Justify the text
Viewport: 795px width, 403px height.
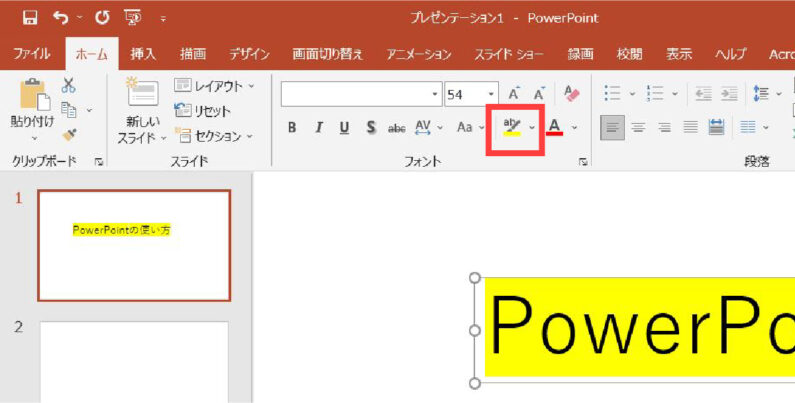[691, 127]
